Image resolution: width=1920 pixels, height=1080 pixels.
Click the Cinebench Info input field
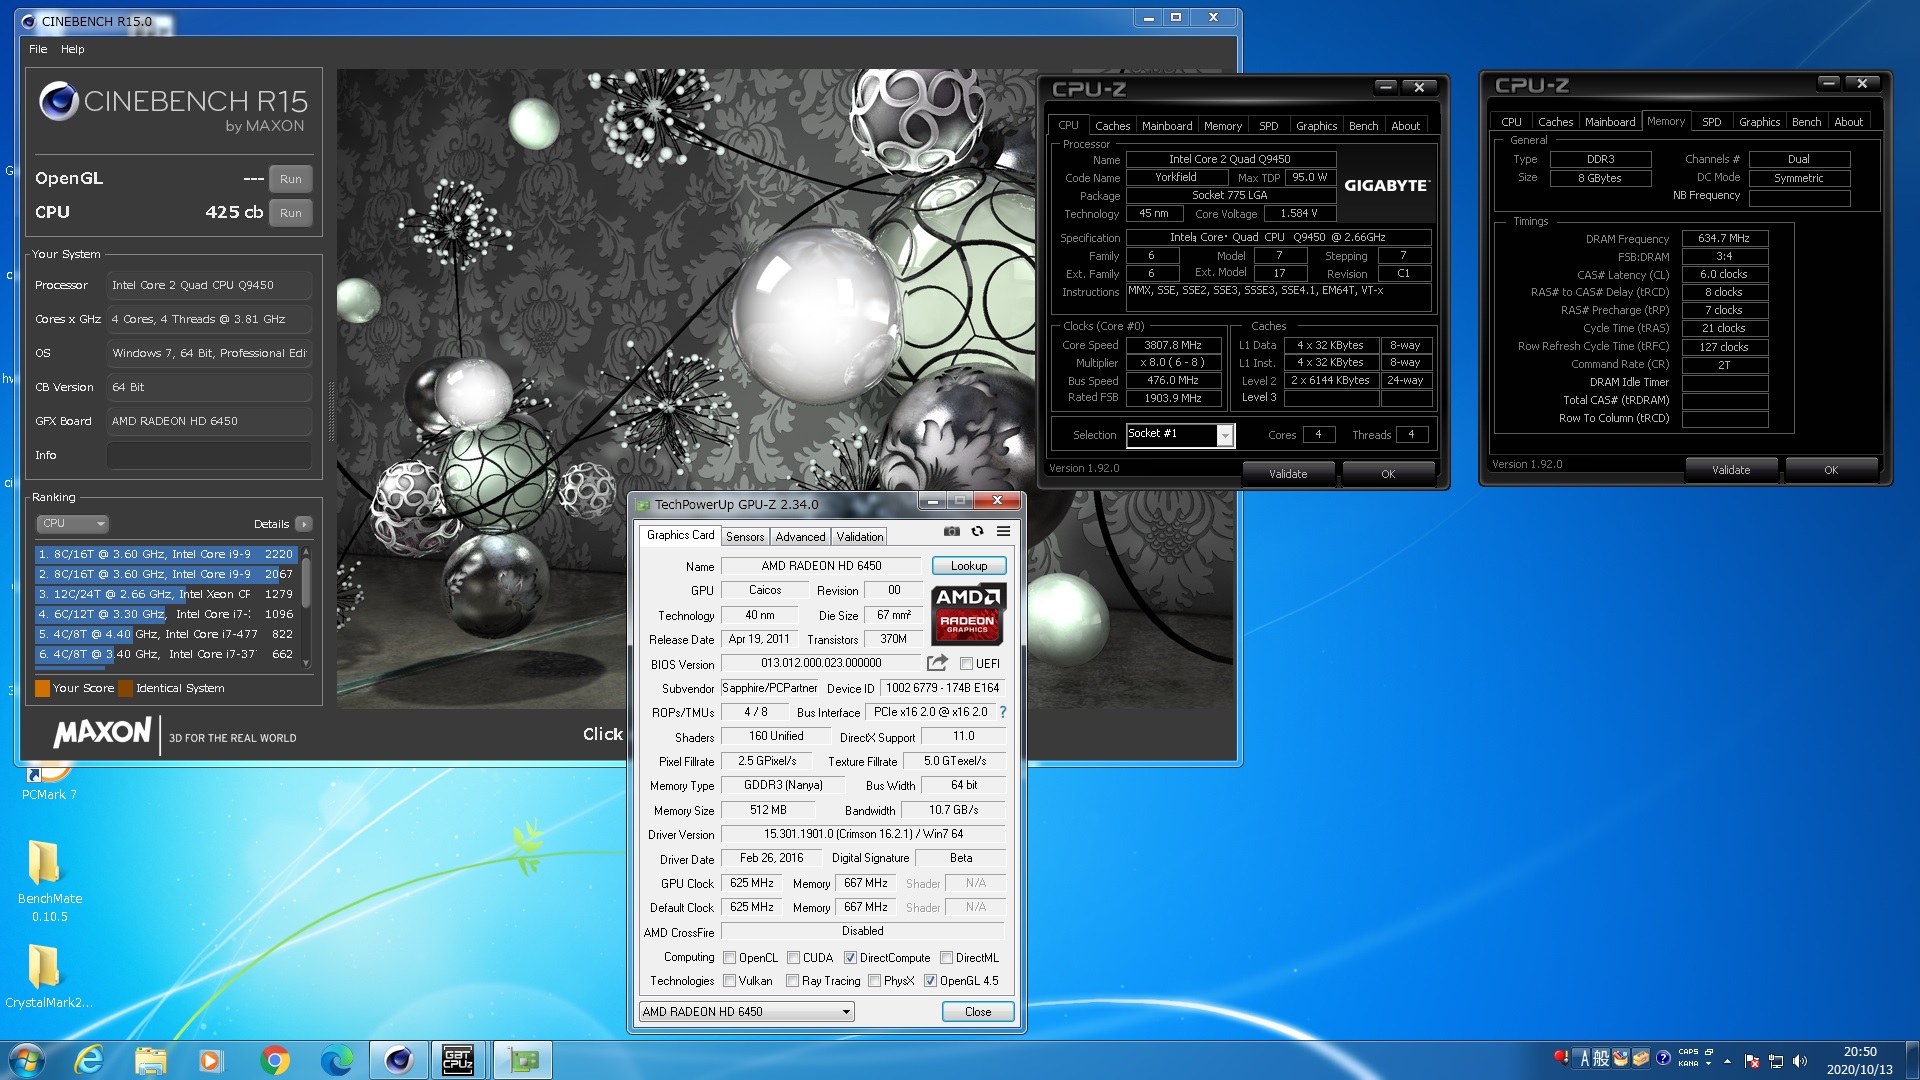coord(209,455)
